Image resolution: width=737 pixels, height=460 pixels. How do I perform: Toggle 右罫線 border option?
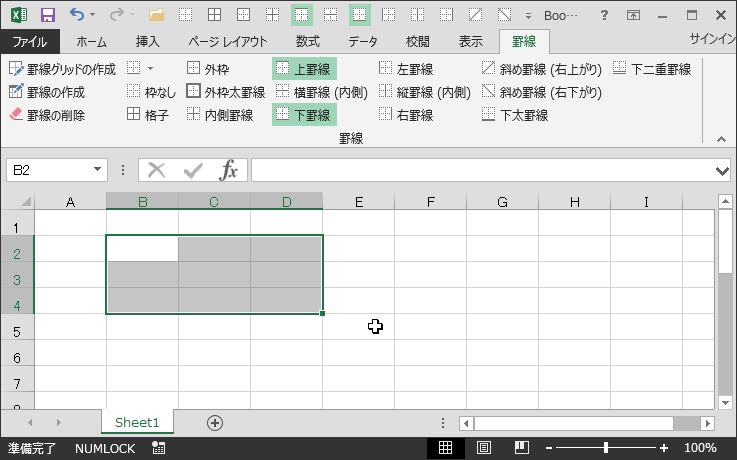[x=406, y=115]
